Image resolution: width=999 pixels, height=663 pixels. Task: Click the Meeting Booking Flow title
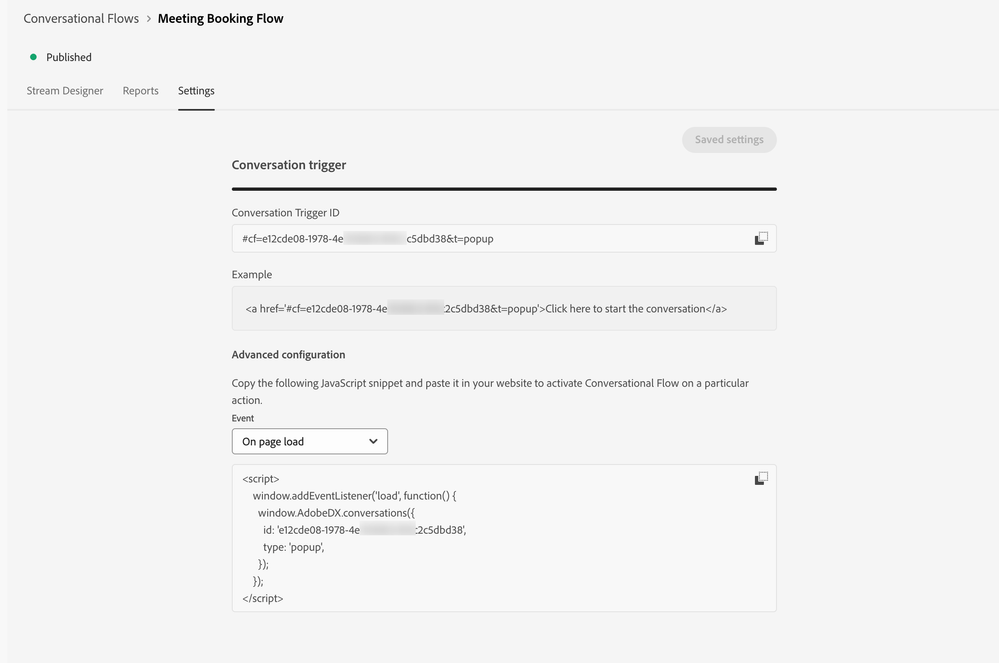221,19
